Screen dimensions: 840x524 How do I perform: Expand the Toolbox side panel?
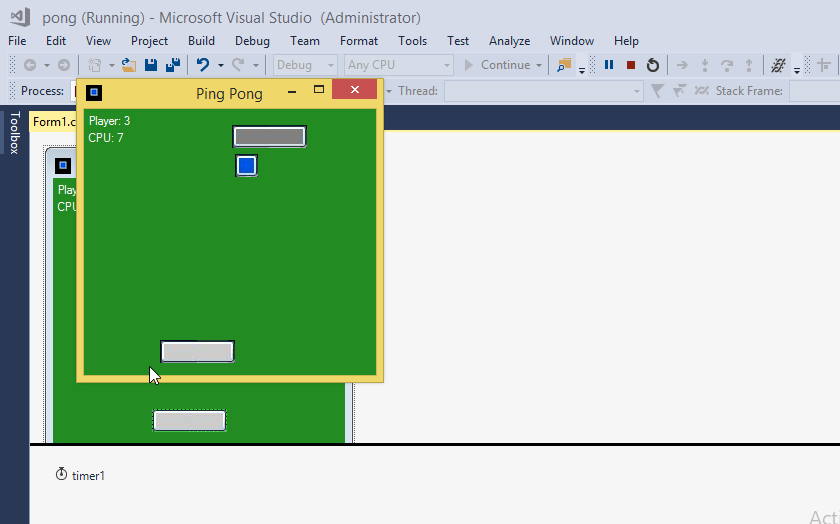tap(14, 133)
